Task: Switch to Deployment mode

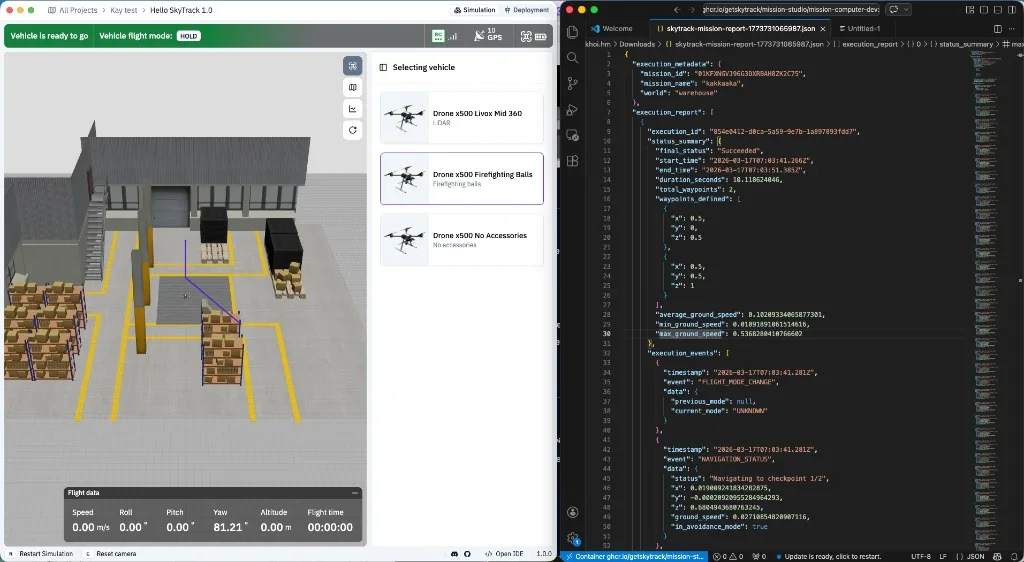Action: point(526,10)
